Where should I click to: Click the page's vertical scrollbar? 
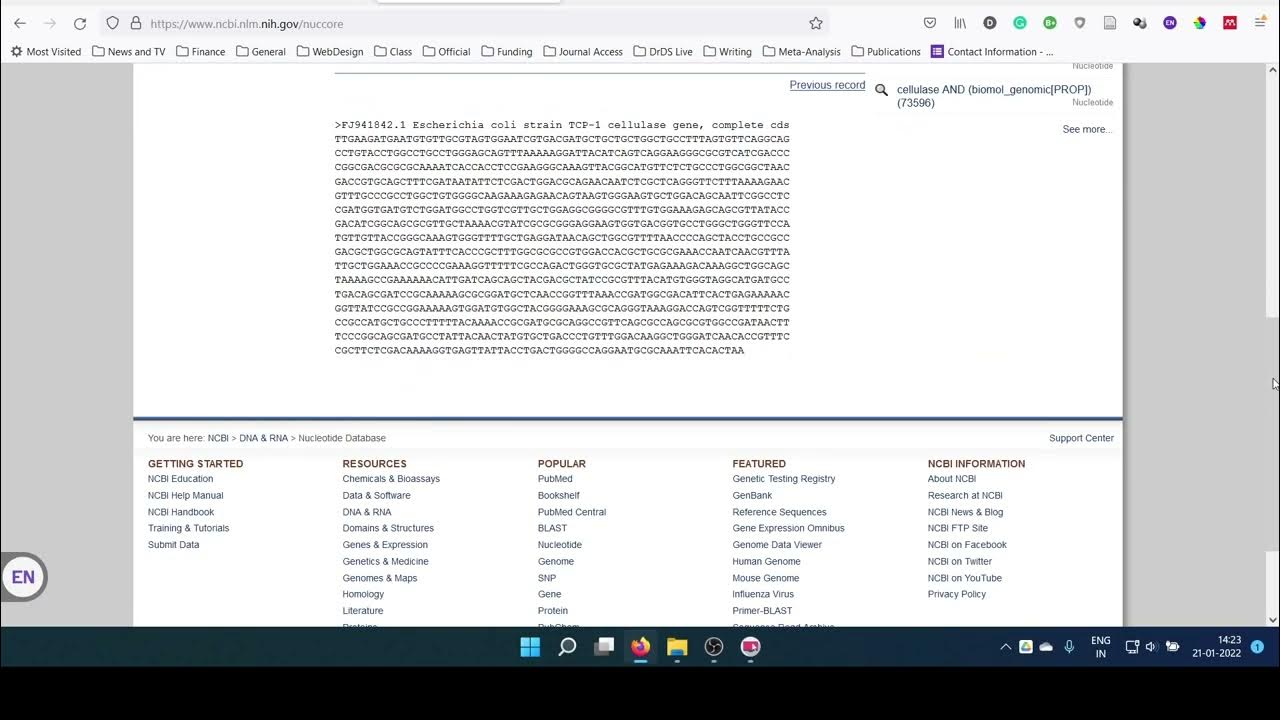tap(1272, 345)
